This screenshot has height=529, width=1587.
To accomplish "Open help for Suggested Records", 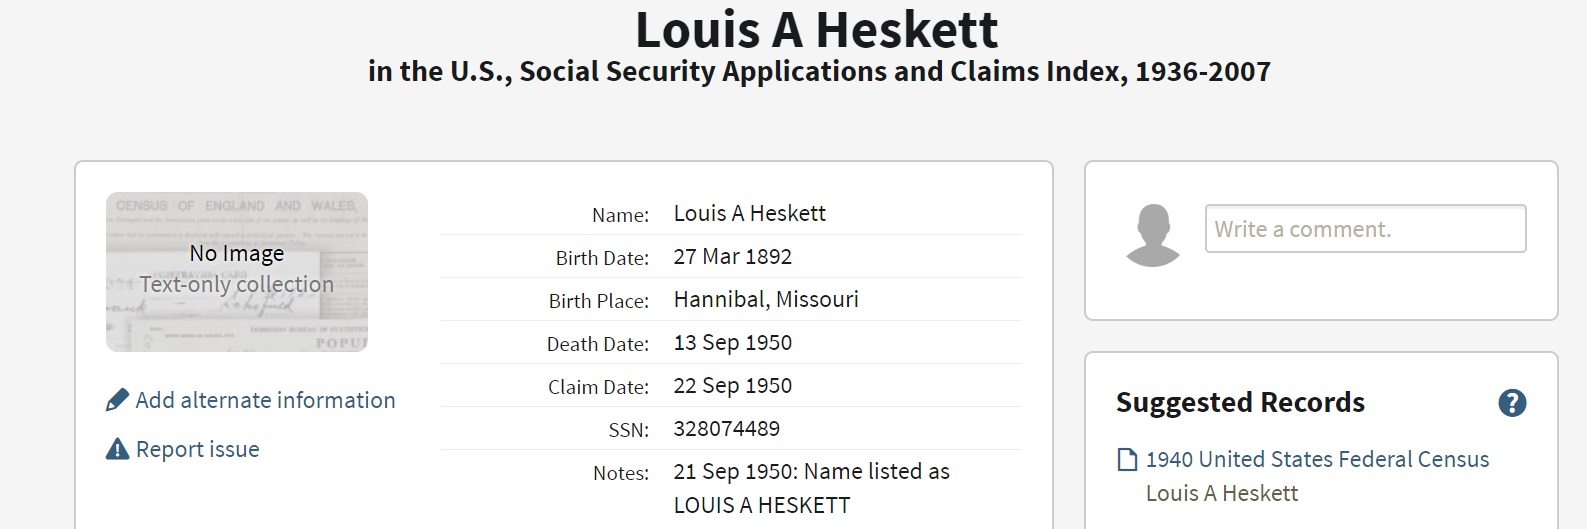I will [x=1512, y=403].
